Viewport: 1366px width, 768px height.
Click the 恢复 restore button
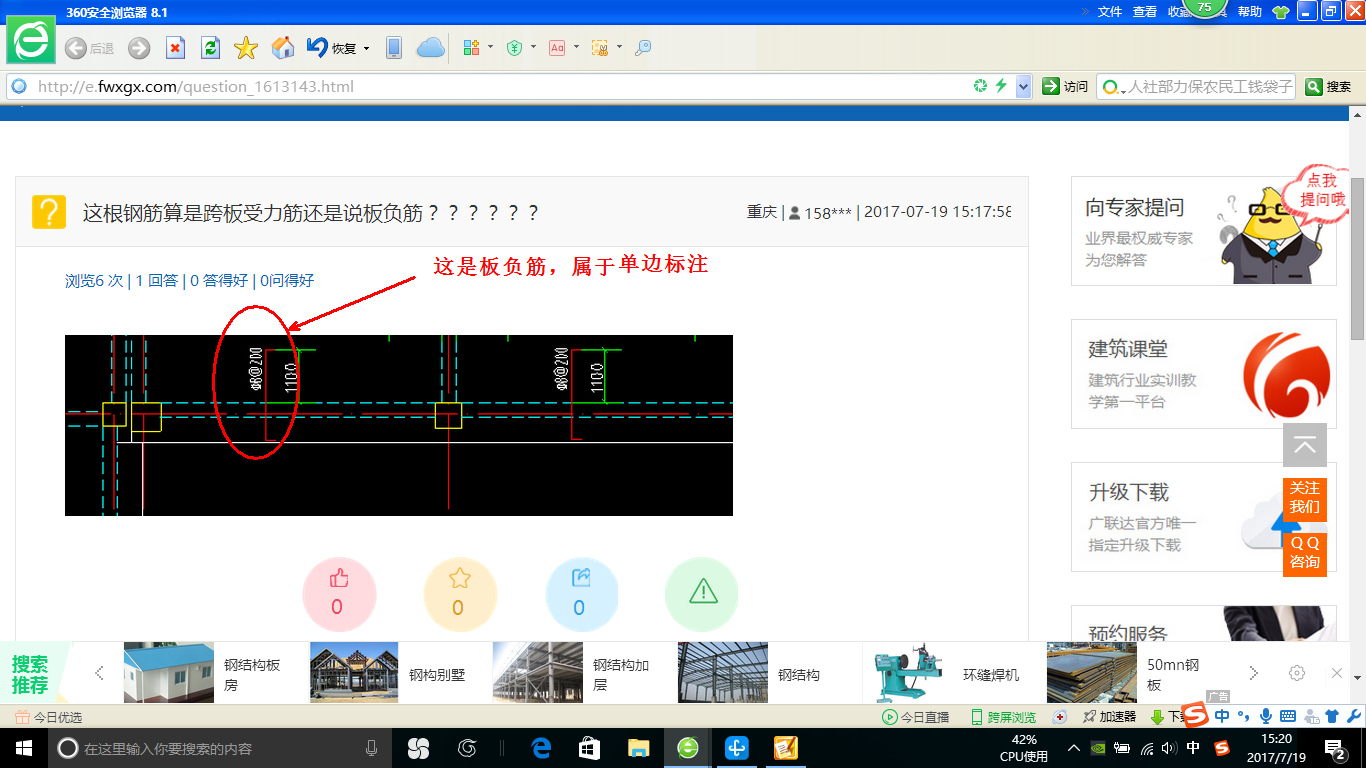coord(332,48)
